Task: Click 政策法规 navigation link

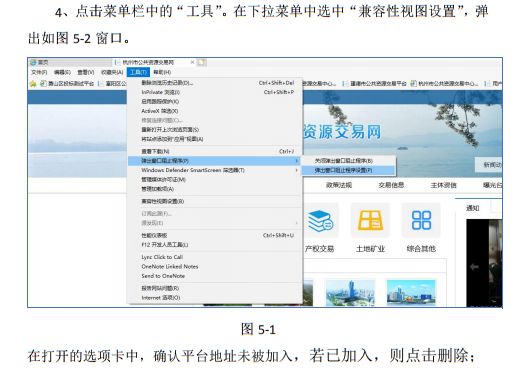Action: tap(339, 185)
